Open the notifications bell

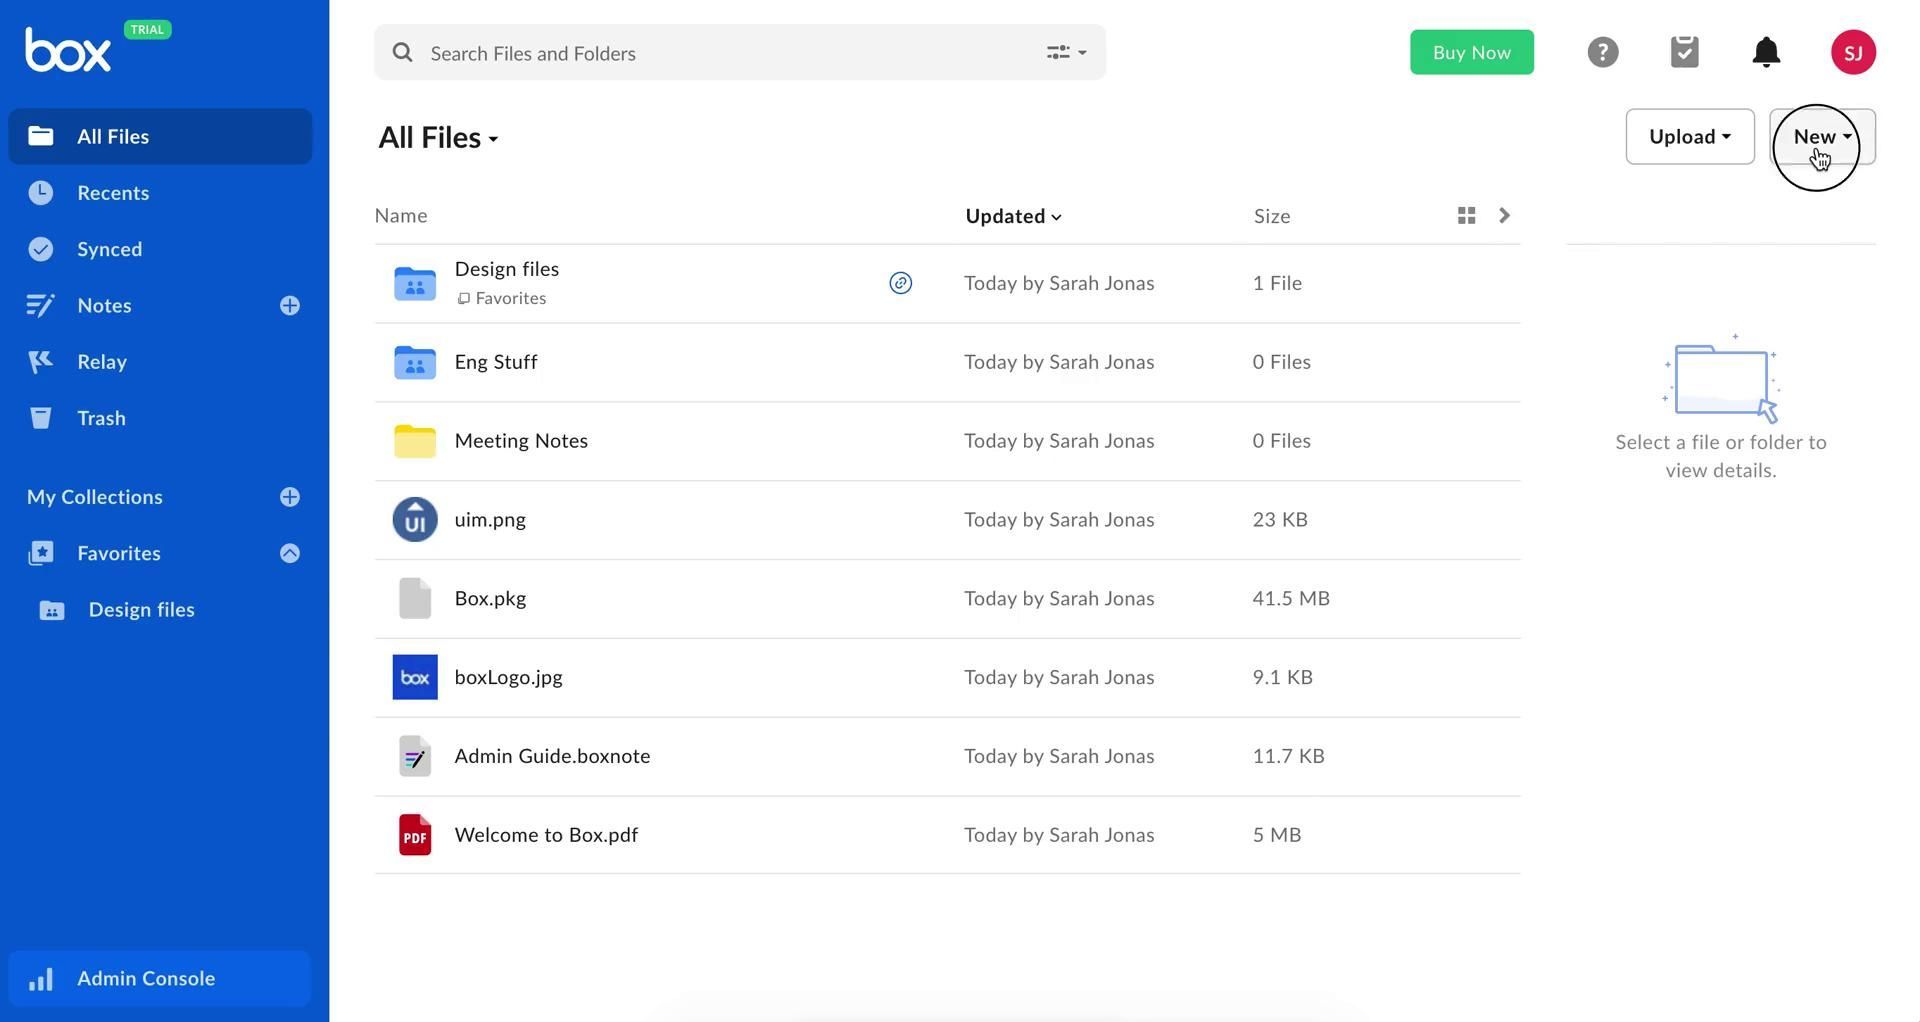[1766, 52]
